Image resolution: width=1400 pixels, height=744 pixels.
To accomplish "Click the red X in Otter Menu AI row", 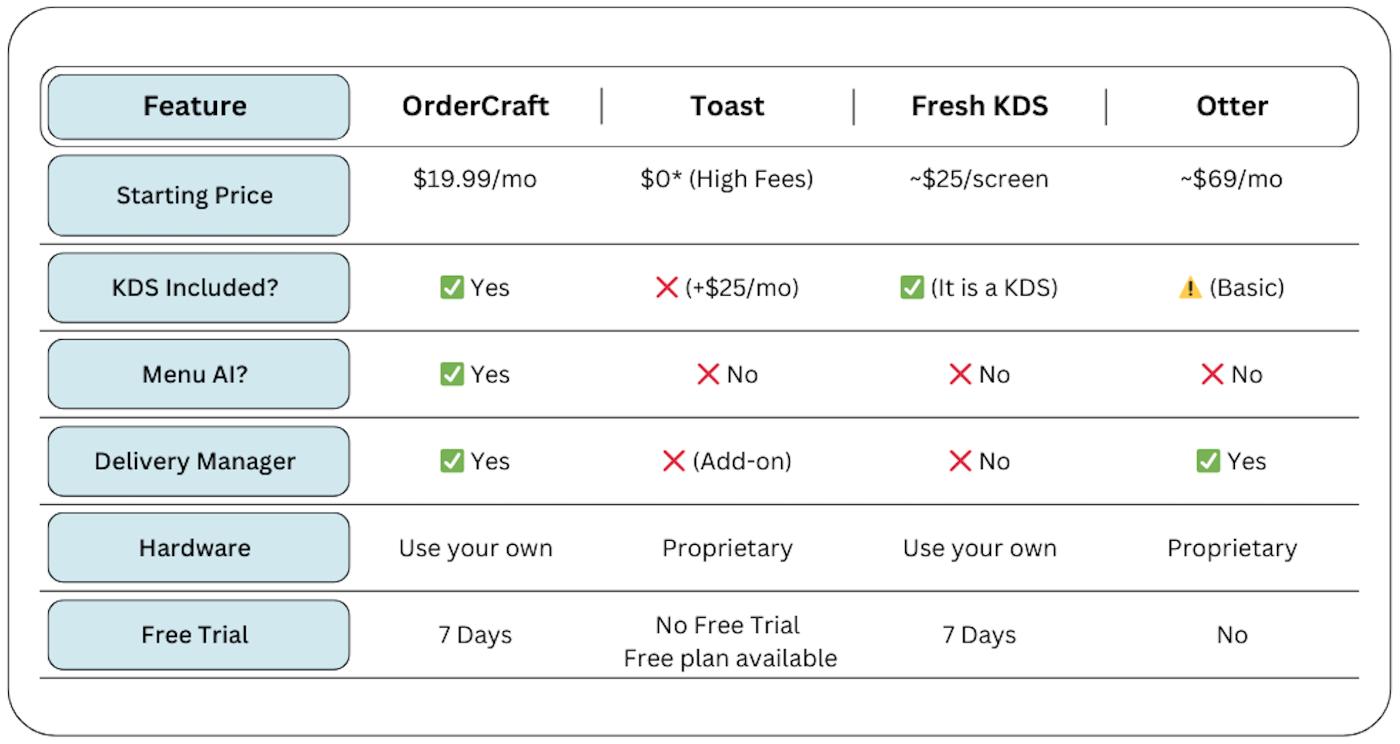I will [1212, 375].
